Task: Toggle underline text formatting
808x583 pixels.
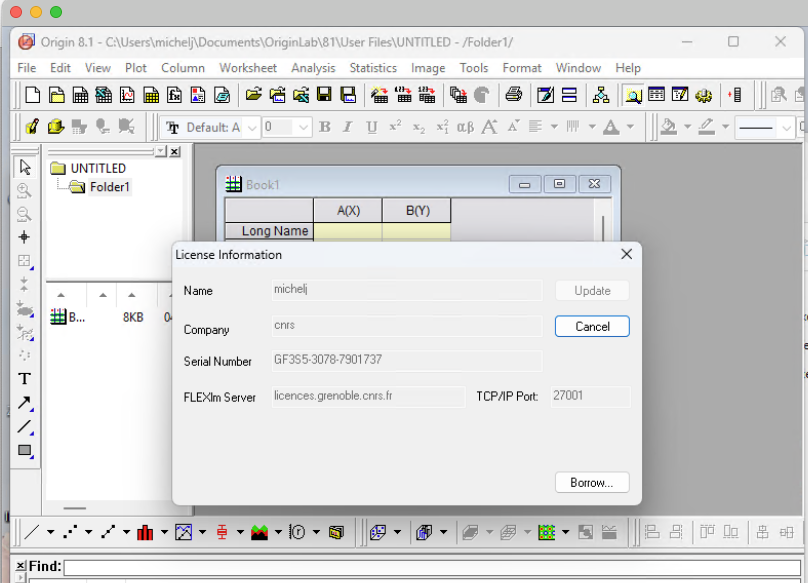Action: pos(372,127)
